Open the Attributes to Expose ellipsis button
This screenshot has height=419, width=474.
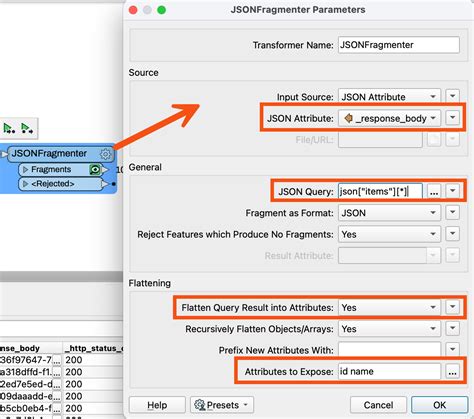click(x=452, y=372)
